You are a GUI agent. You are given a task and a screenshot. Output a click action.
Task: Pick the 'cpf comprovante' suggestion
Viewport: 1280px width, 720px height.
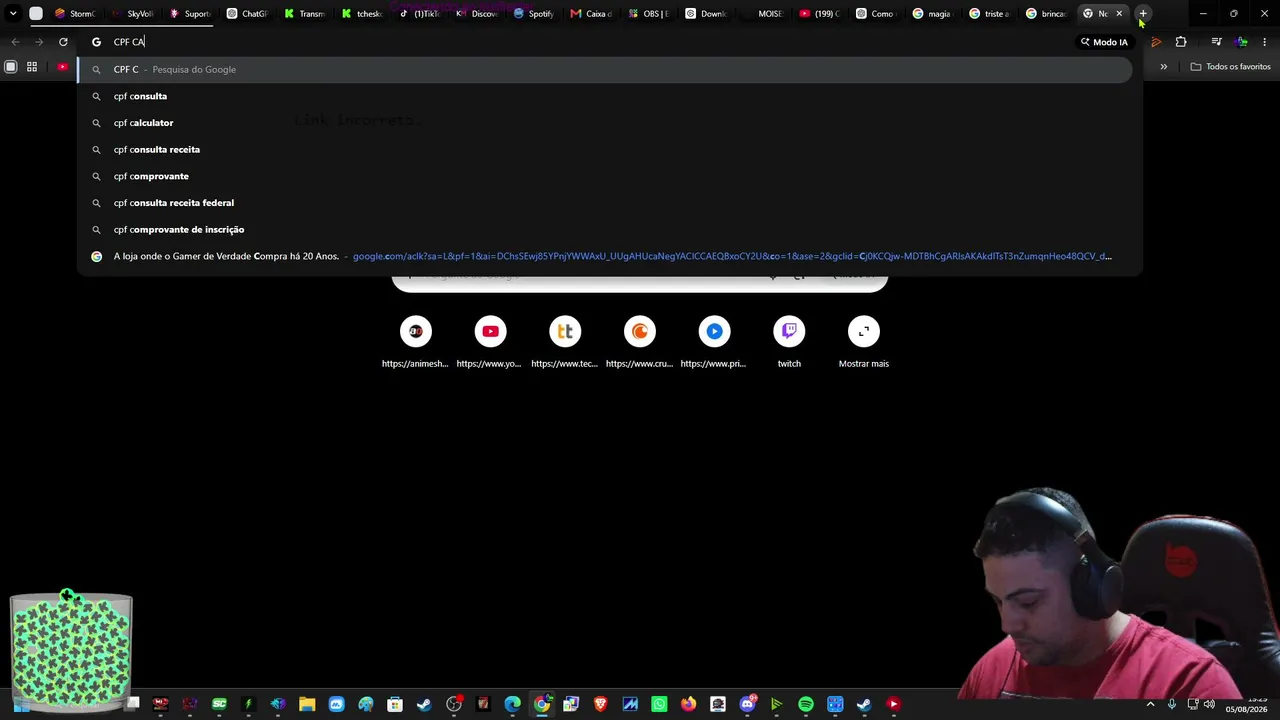click(605, 176)
